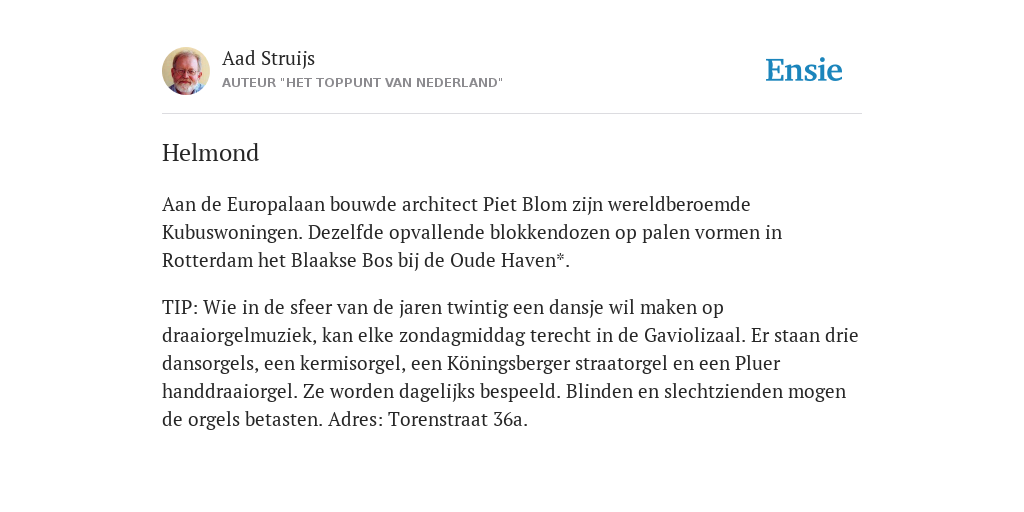Screen dimensions: 1024x512
Task: Open the Ensie logo link
Action: pyautogui.click(x=804, y=70)
